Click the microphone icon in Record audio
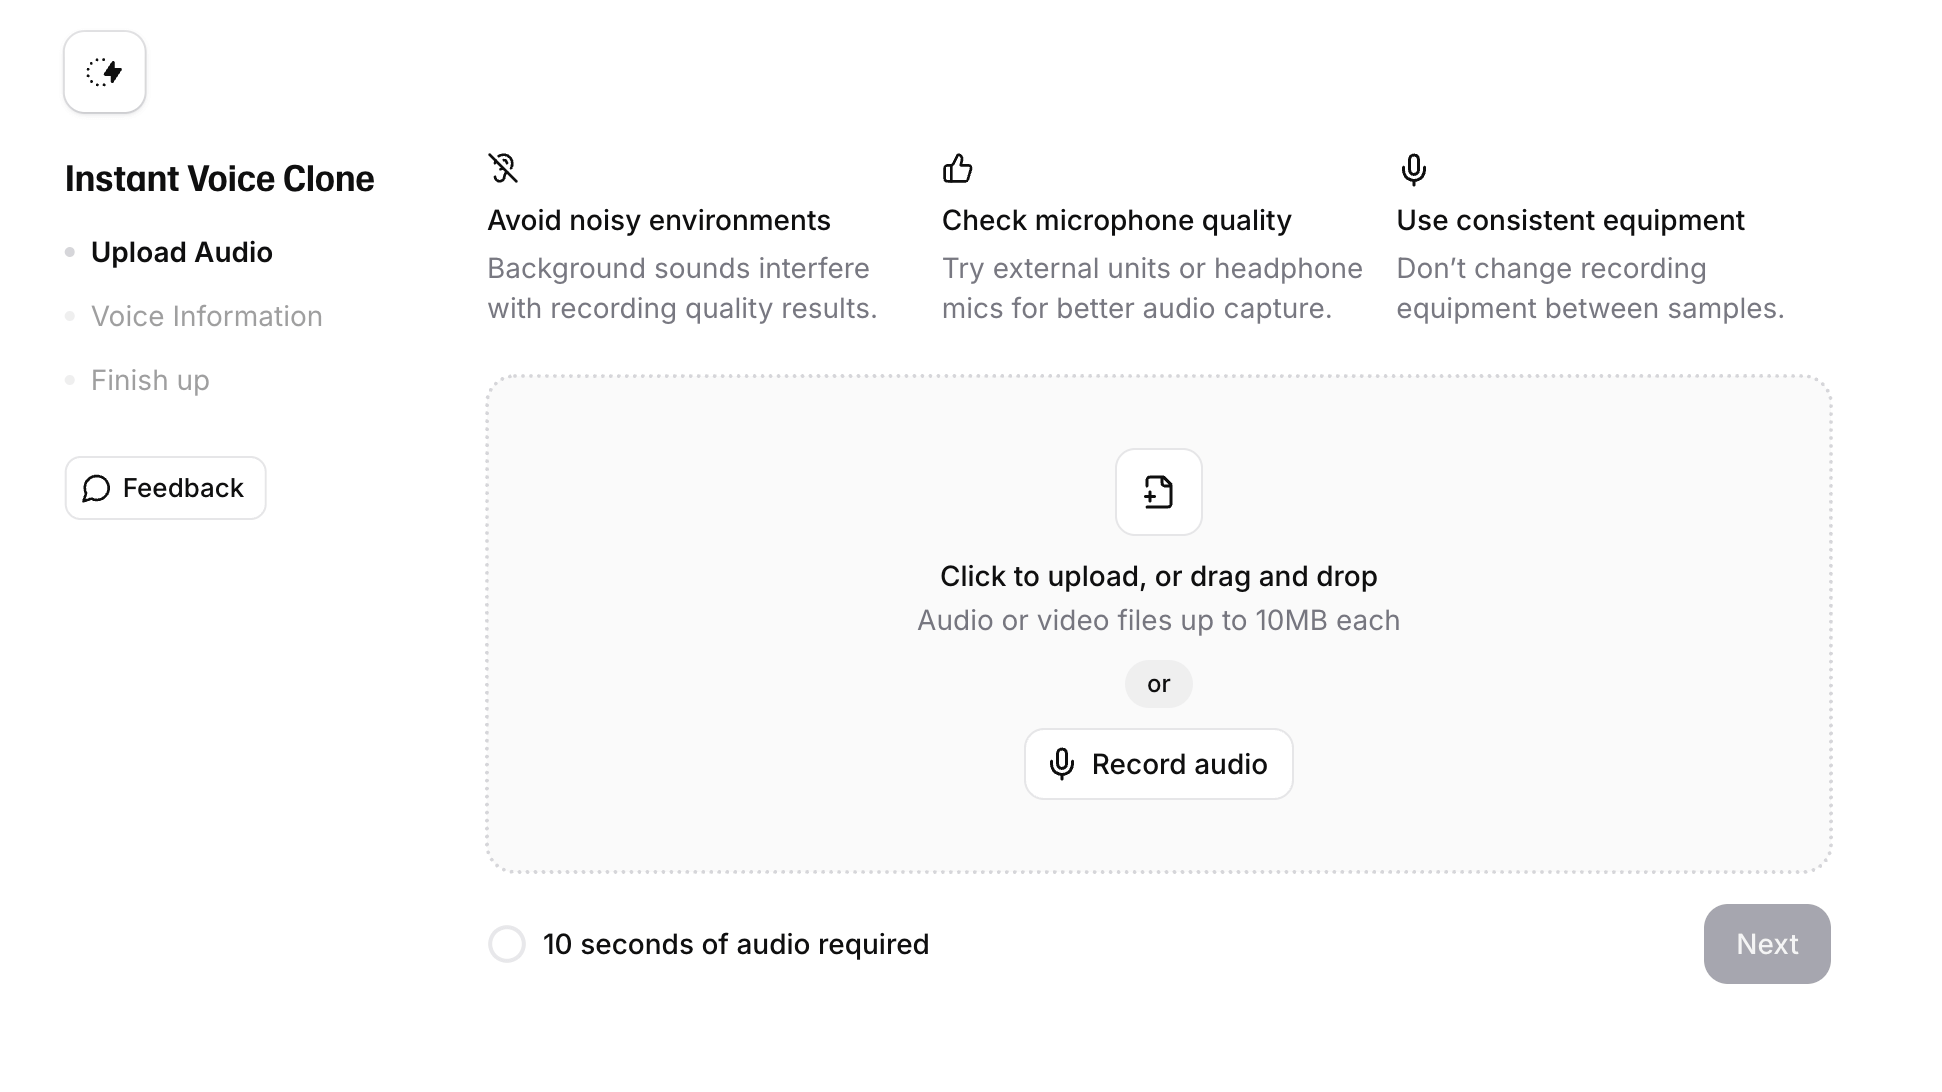 click(1061, 764)
